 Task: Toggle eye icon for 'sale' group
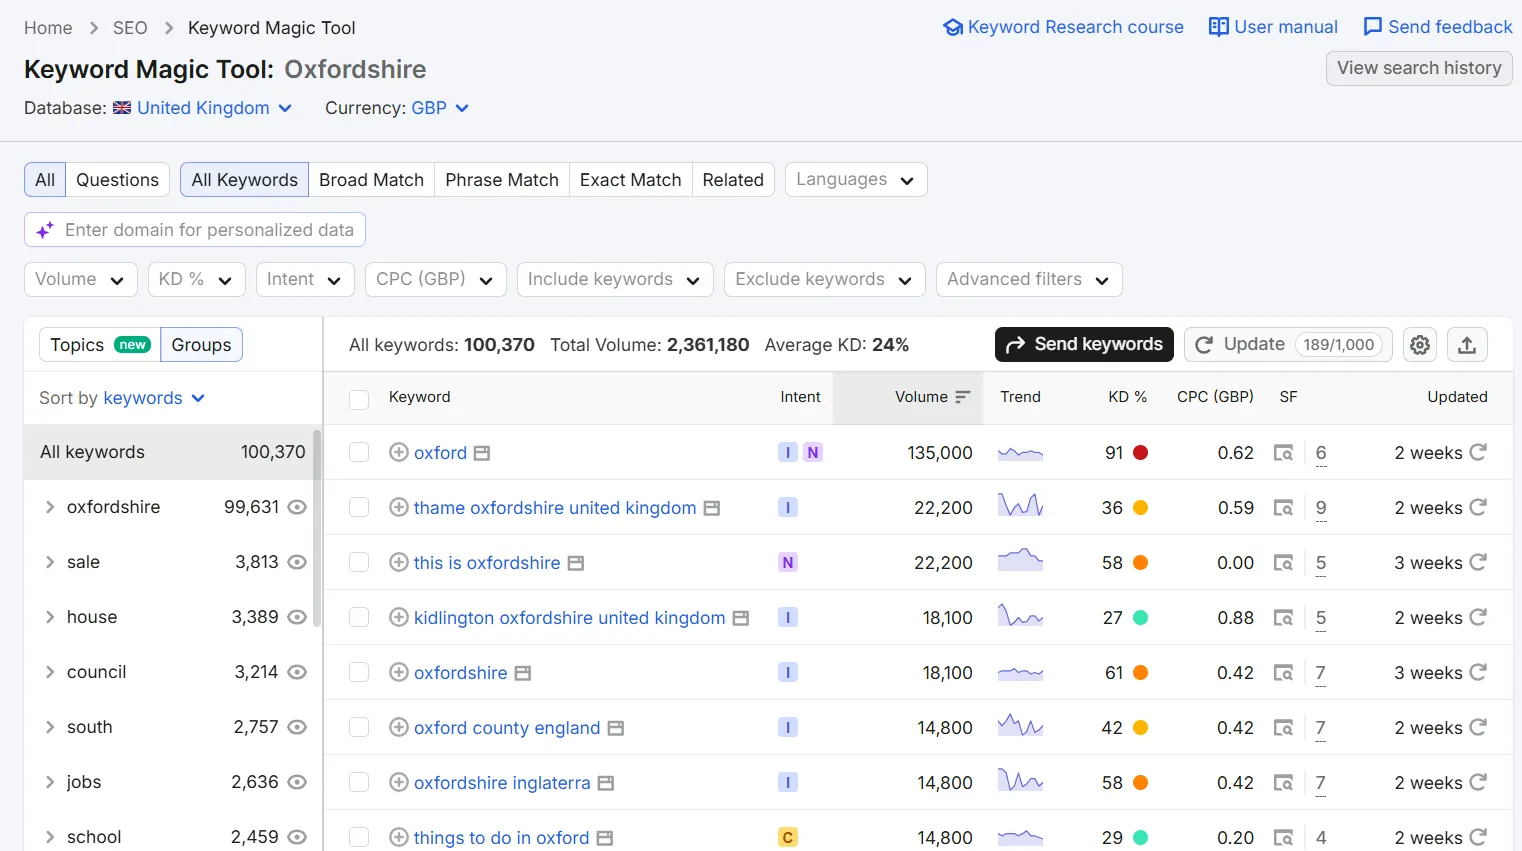[297, 562]
